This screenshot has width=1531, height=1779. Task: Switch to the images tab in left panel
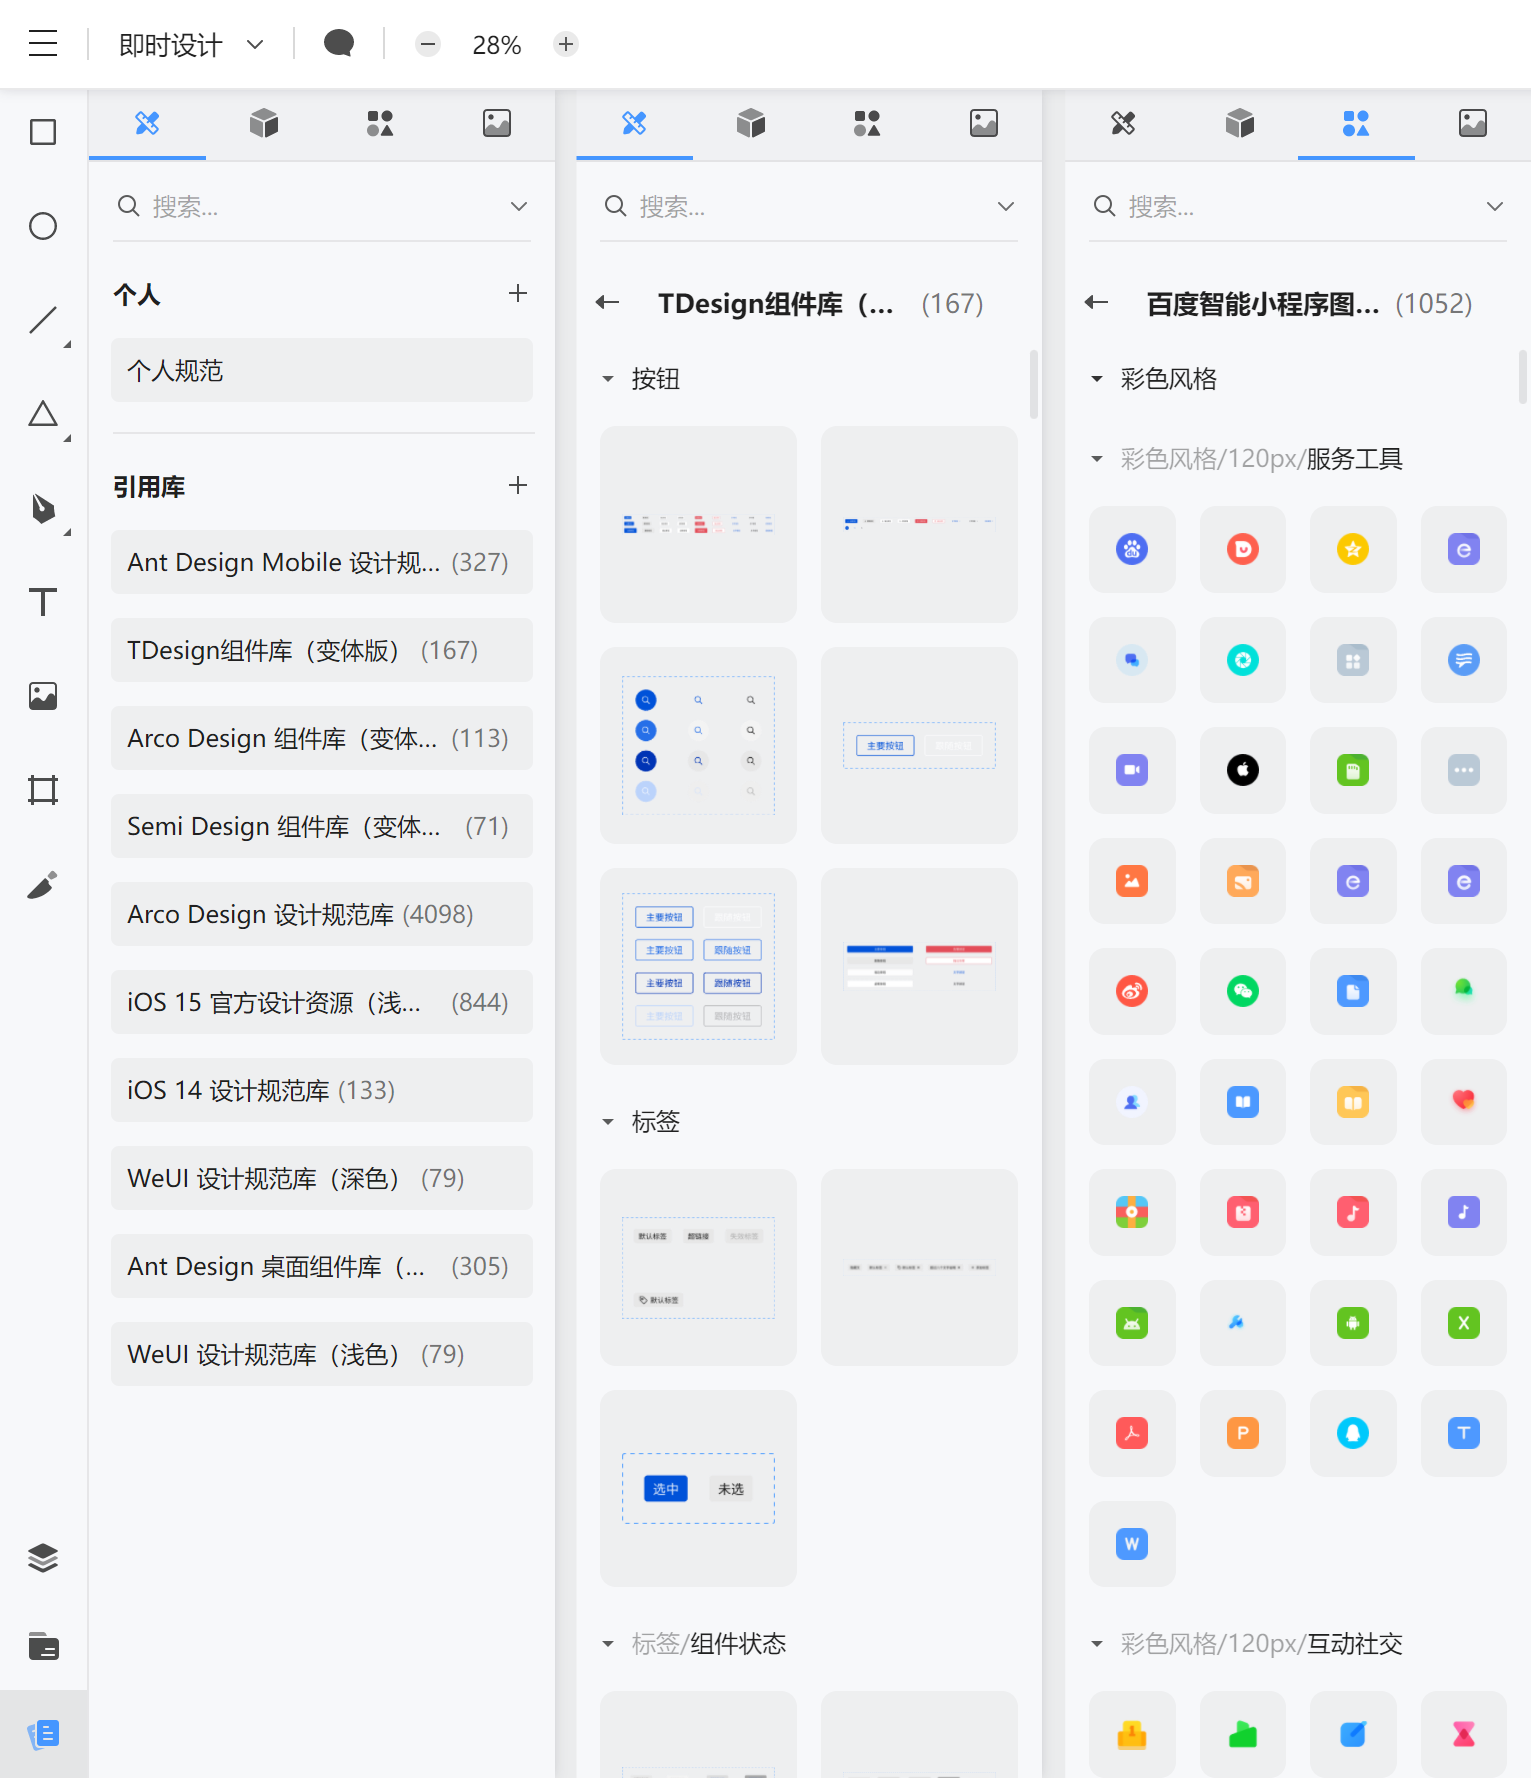tap(497, 123)
